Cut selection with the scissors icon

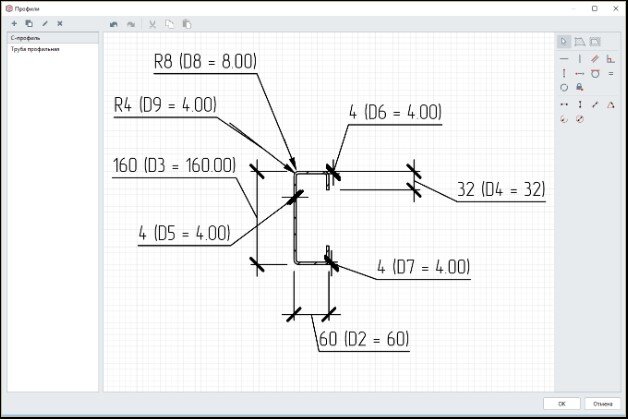click(152, 24)
